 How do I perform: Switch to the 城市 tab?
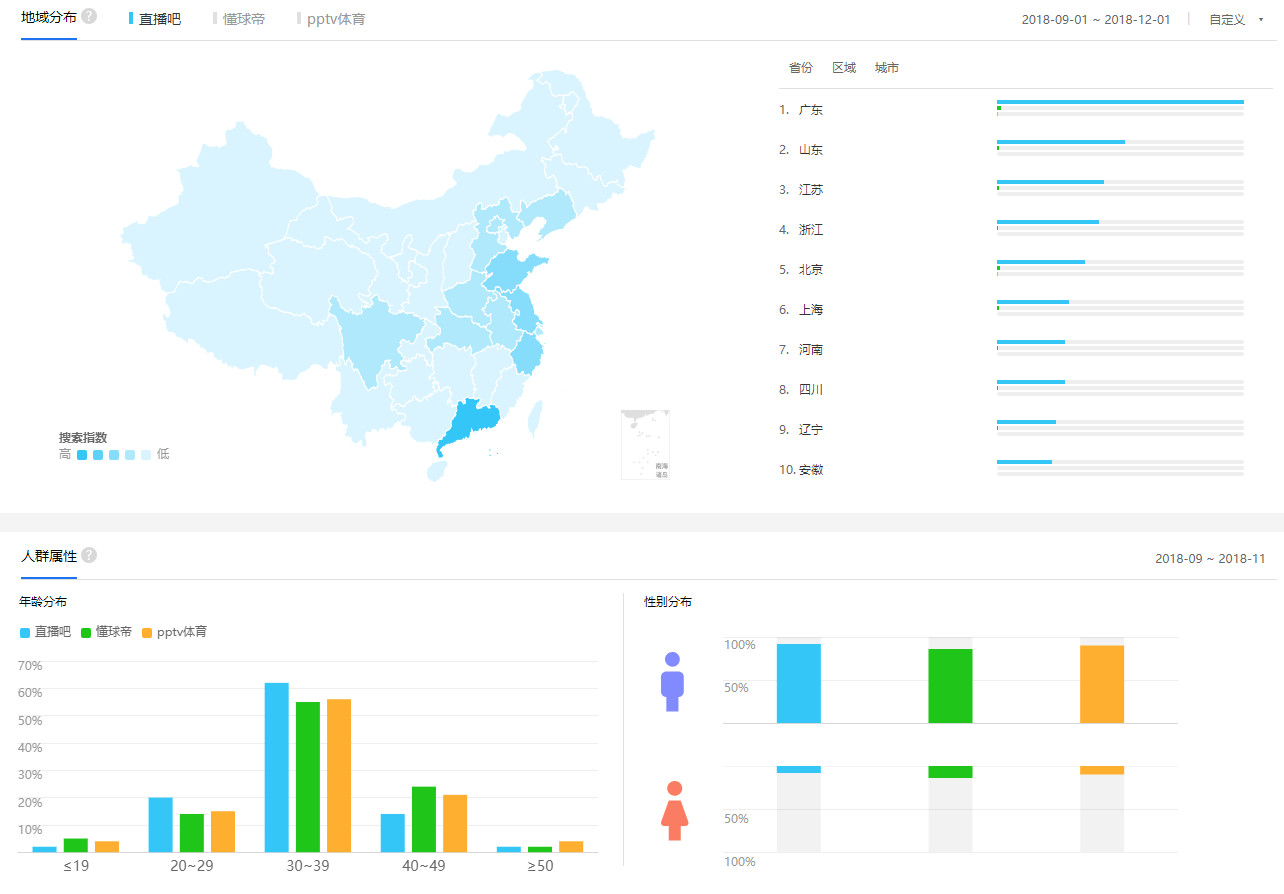(x=886, y=68)
